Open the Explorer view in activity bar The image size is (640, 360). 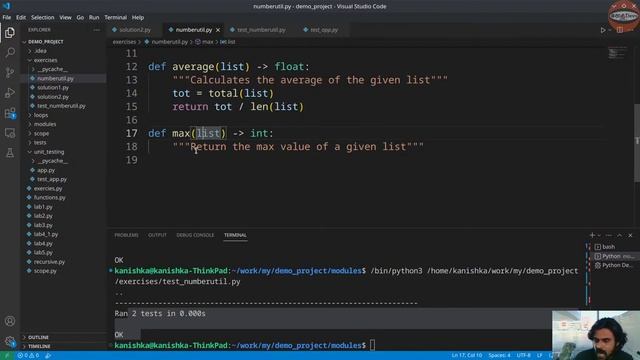click(10, 33)
